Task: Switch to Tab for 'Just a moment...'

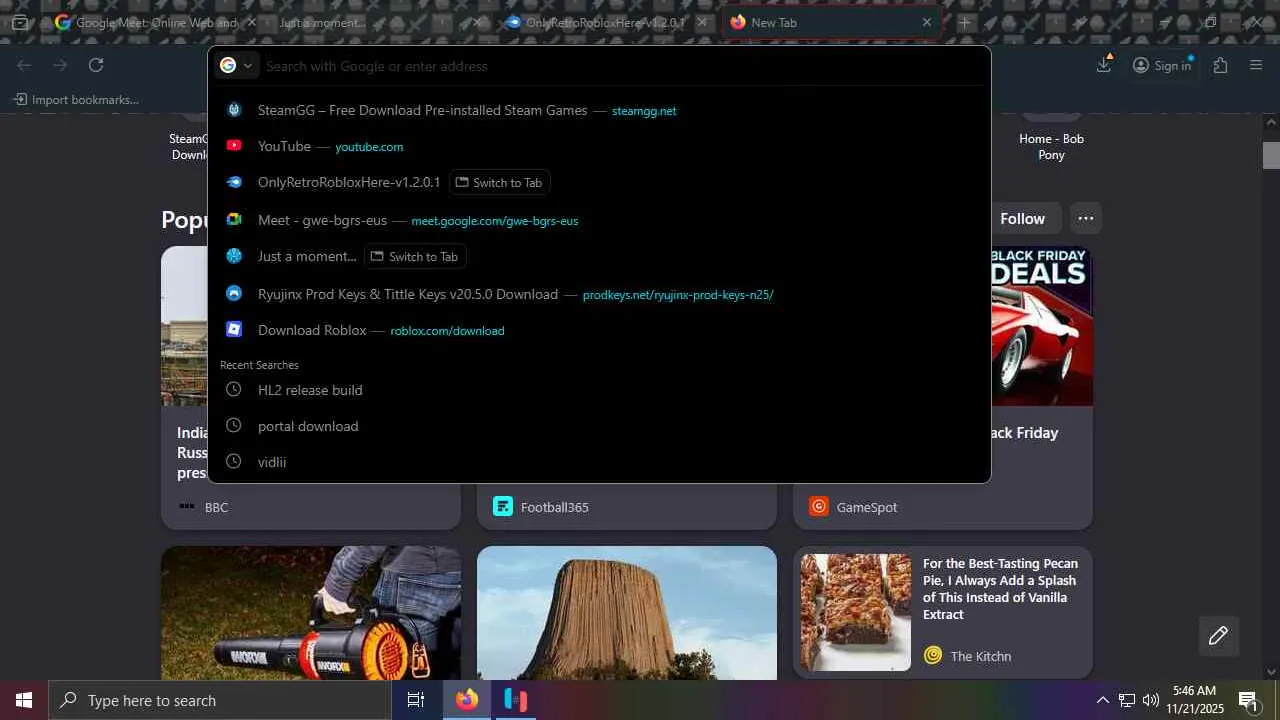Action: pyautogui.click(x=415, y=256)
